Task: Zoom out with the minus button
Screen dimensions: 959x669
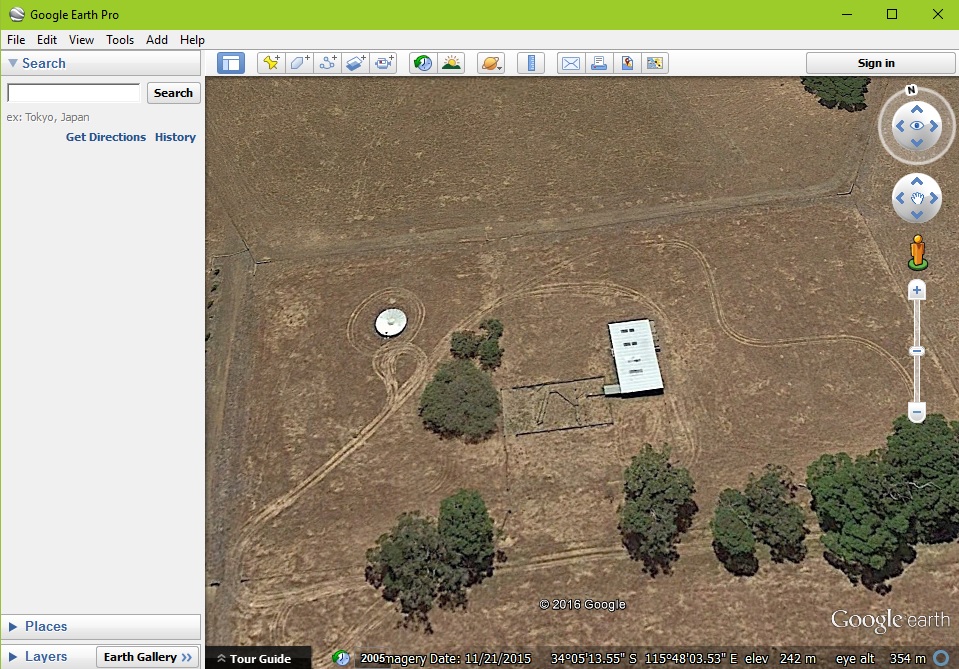Action: [916, 412]
